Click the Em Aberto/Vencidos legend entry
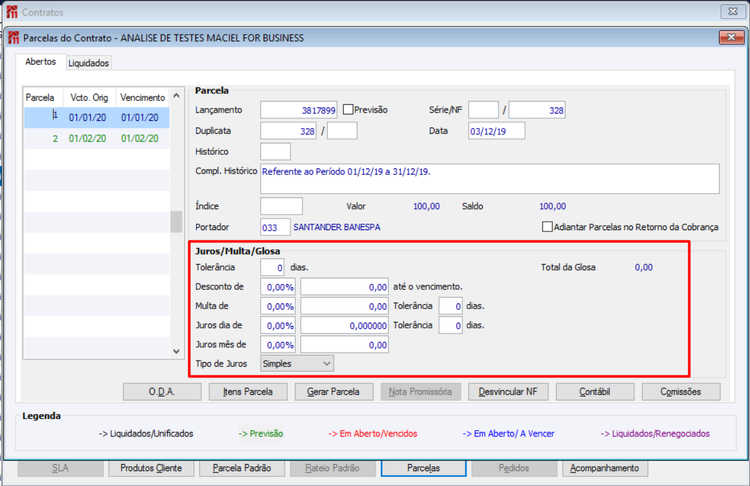 click(373, 434)
